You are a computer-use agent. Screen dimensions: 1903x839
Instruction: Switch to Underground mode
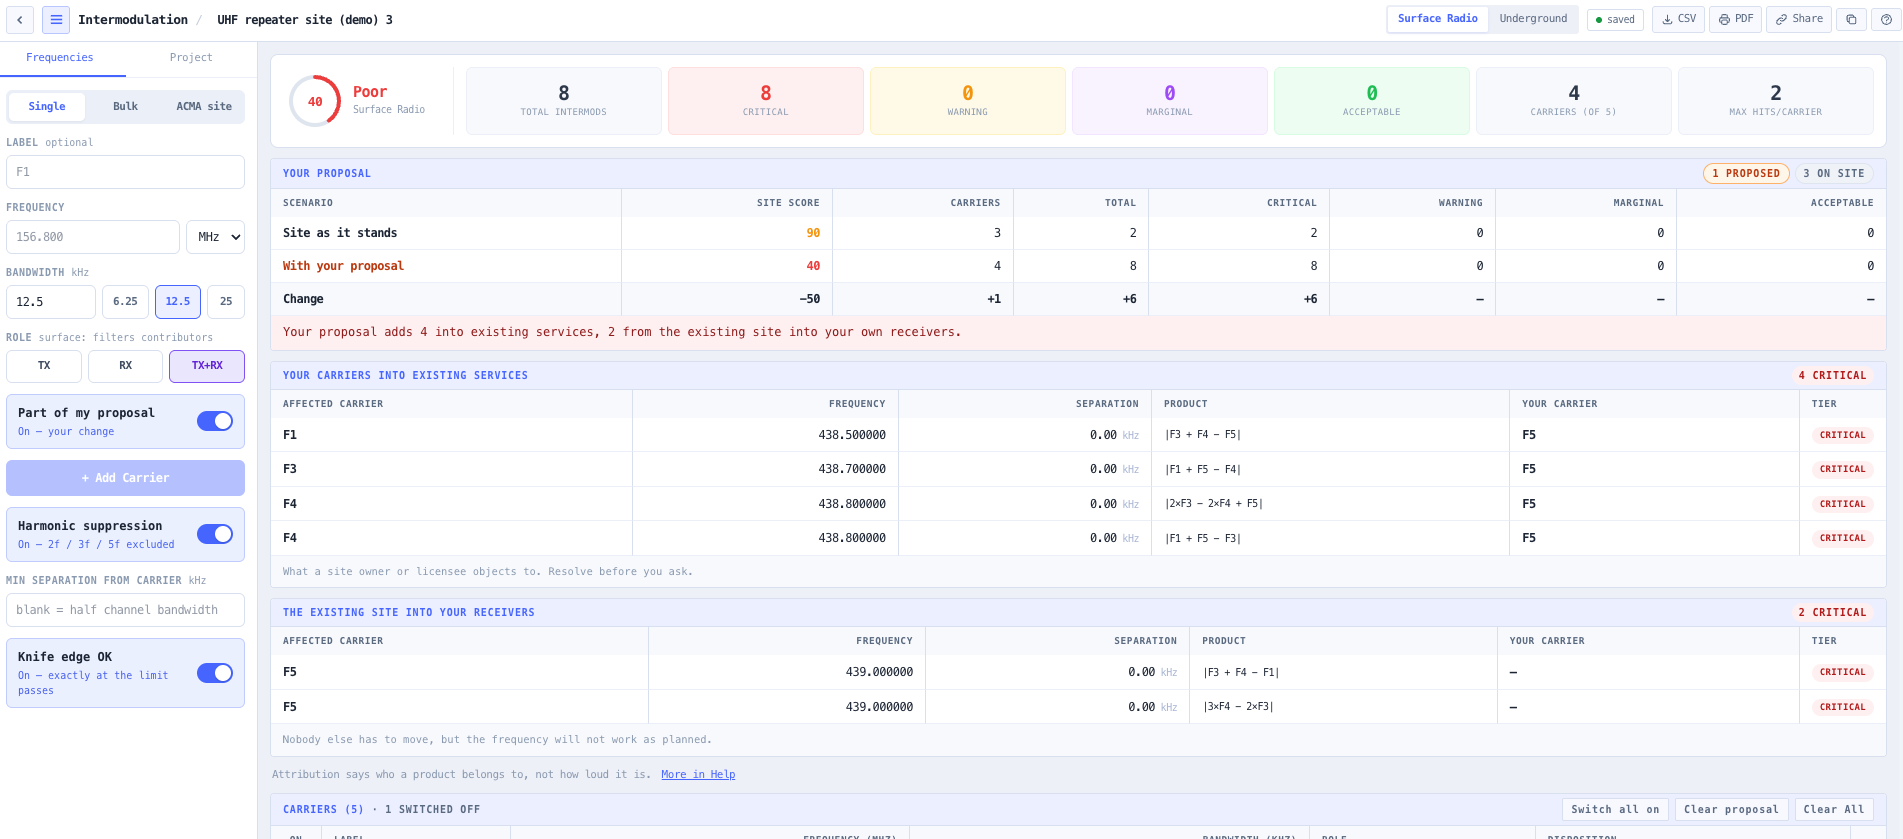tap(1533, 19)
